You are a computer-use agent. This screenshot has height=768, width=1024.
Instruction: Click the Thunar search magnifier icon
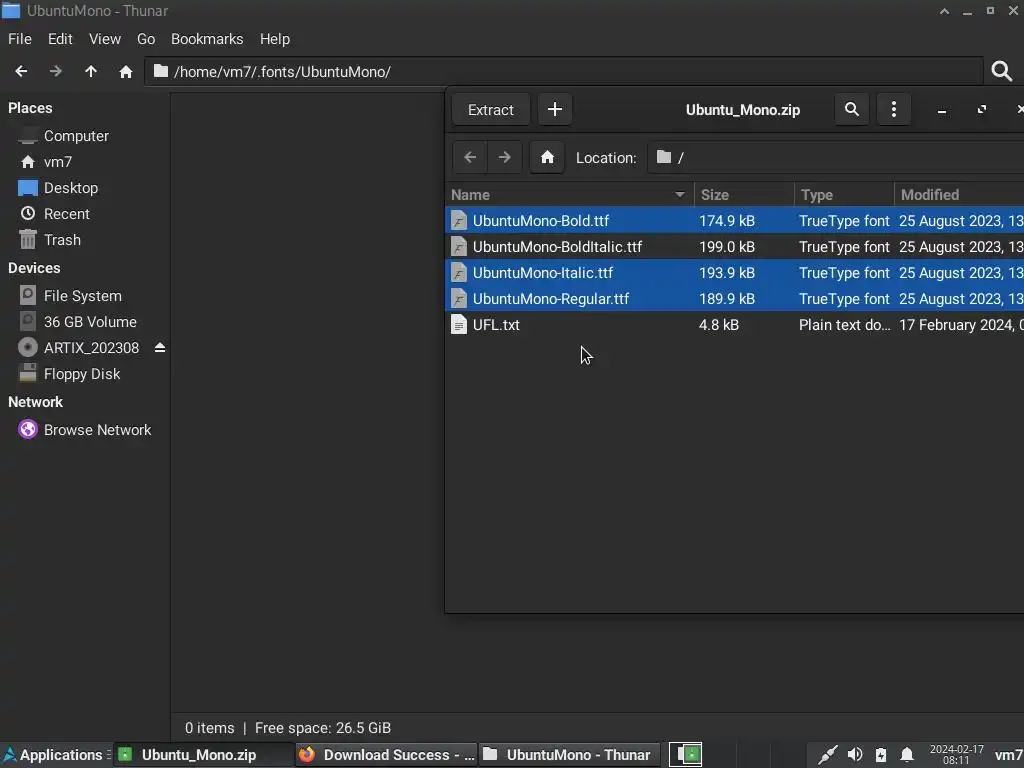[x=1001, y=71]
